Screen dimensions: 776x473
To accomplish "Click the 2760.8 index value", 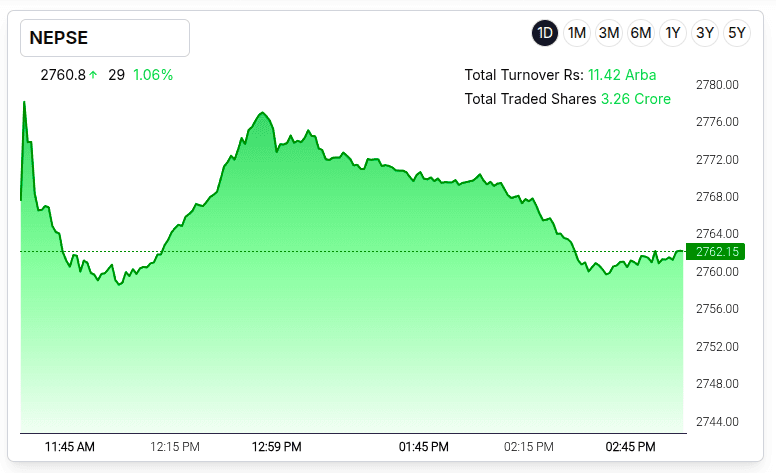I will (x=62, y=75).
